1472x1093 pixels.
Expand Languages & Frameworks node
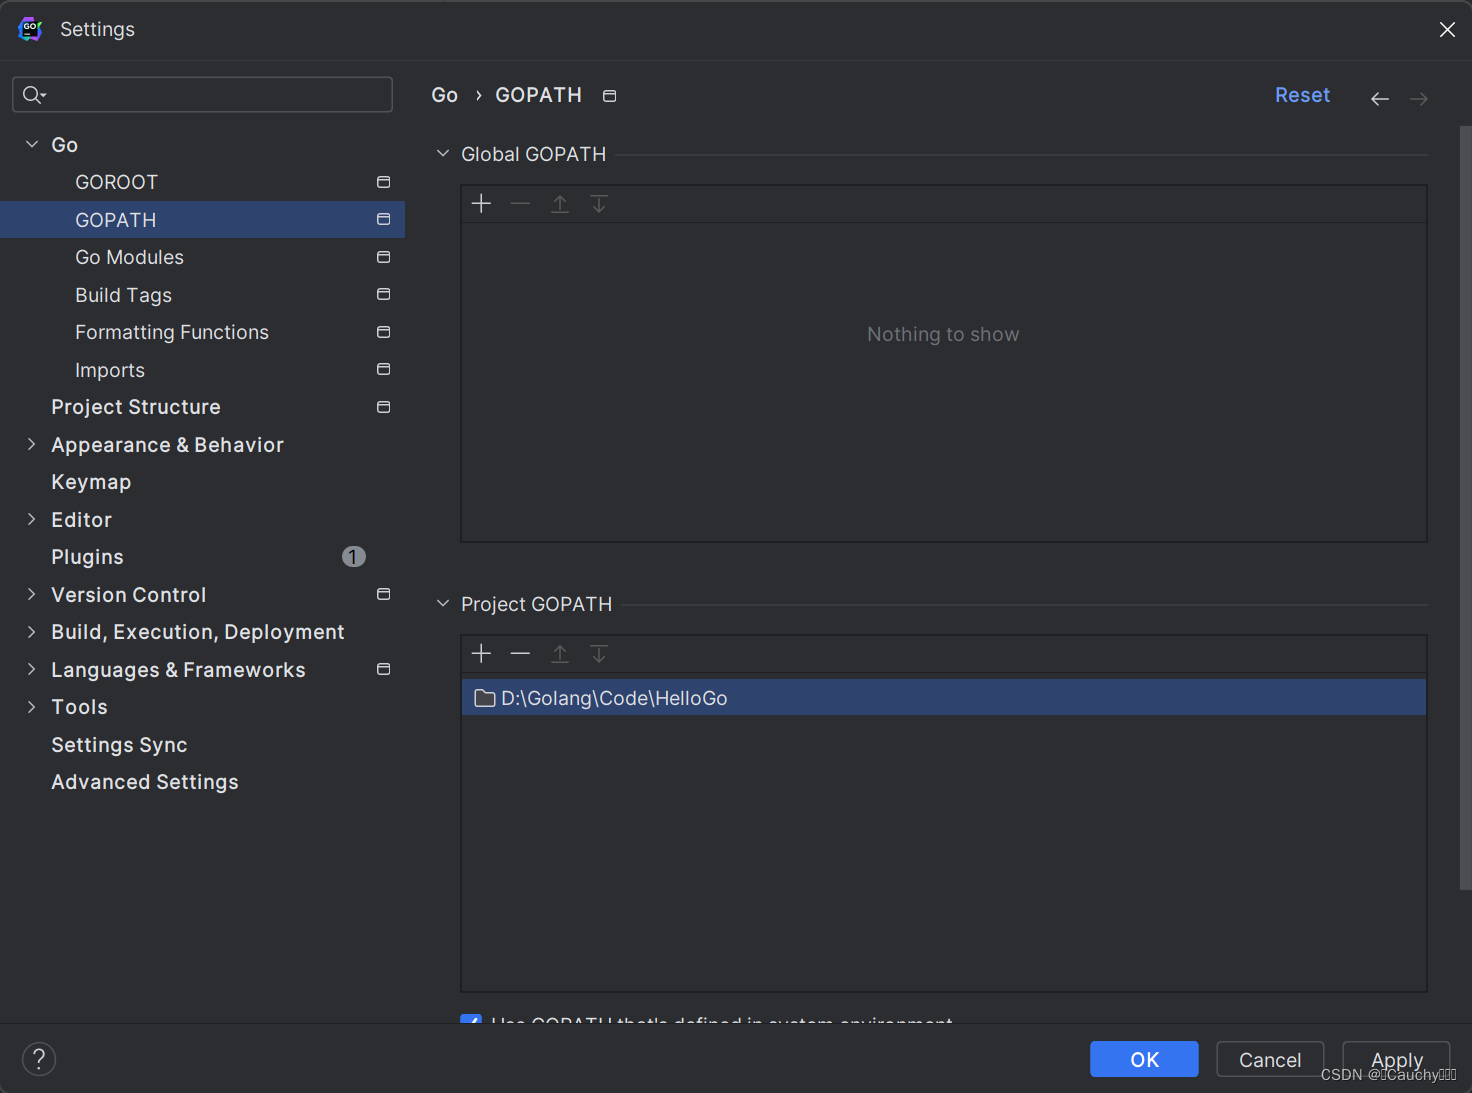pyautogui.click(x=32, y=669)
